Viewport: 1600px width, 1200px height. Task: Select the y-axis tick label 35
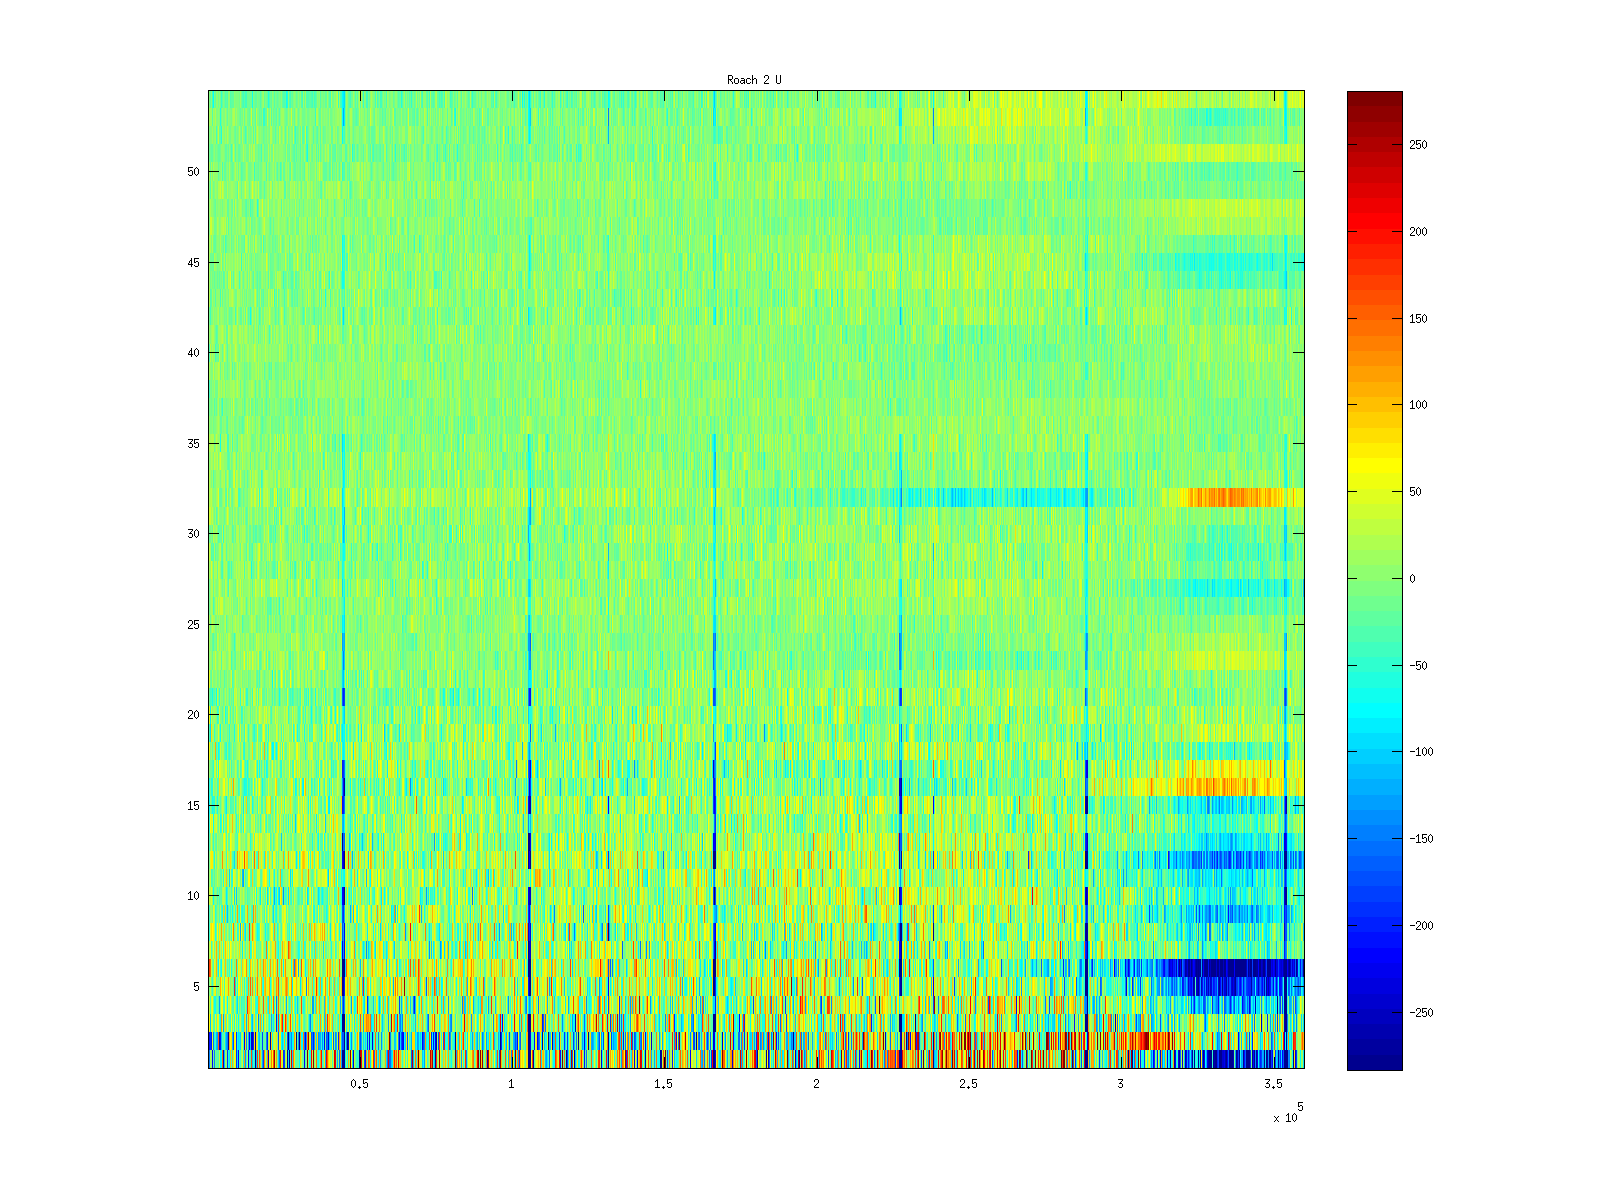(193, 443)
